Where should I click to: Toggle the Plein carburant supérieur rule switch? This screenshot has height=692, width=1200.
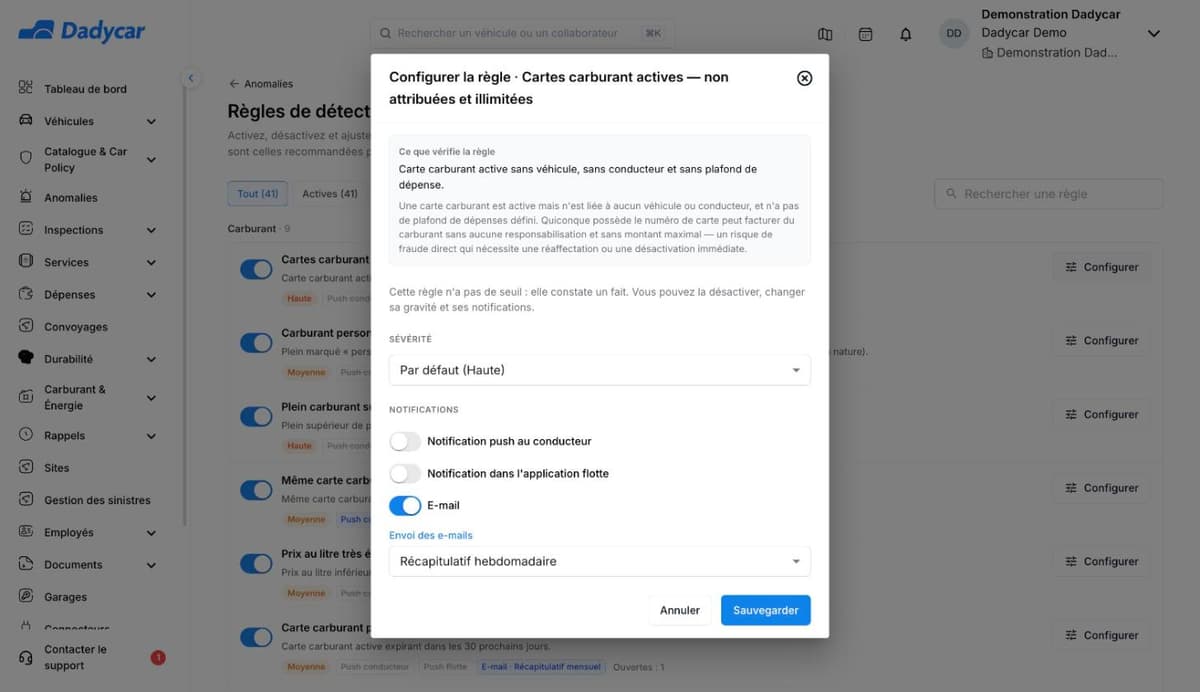coord(257,416)
